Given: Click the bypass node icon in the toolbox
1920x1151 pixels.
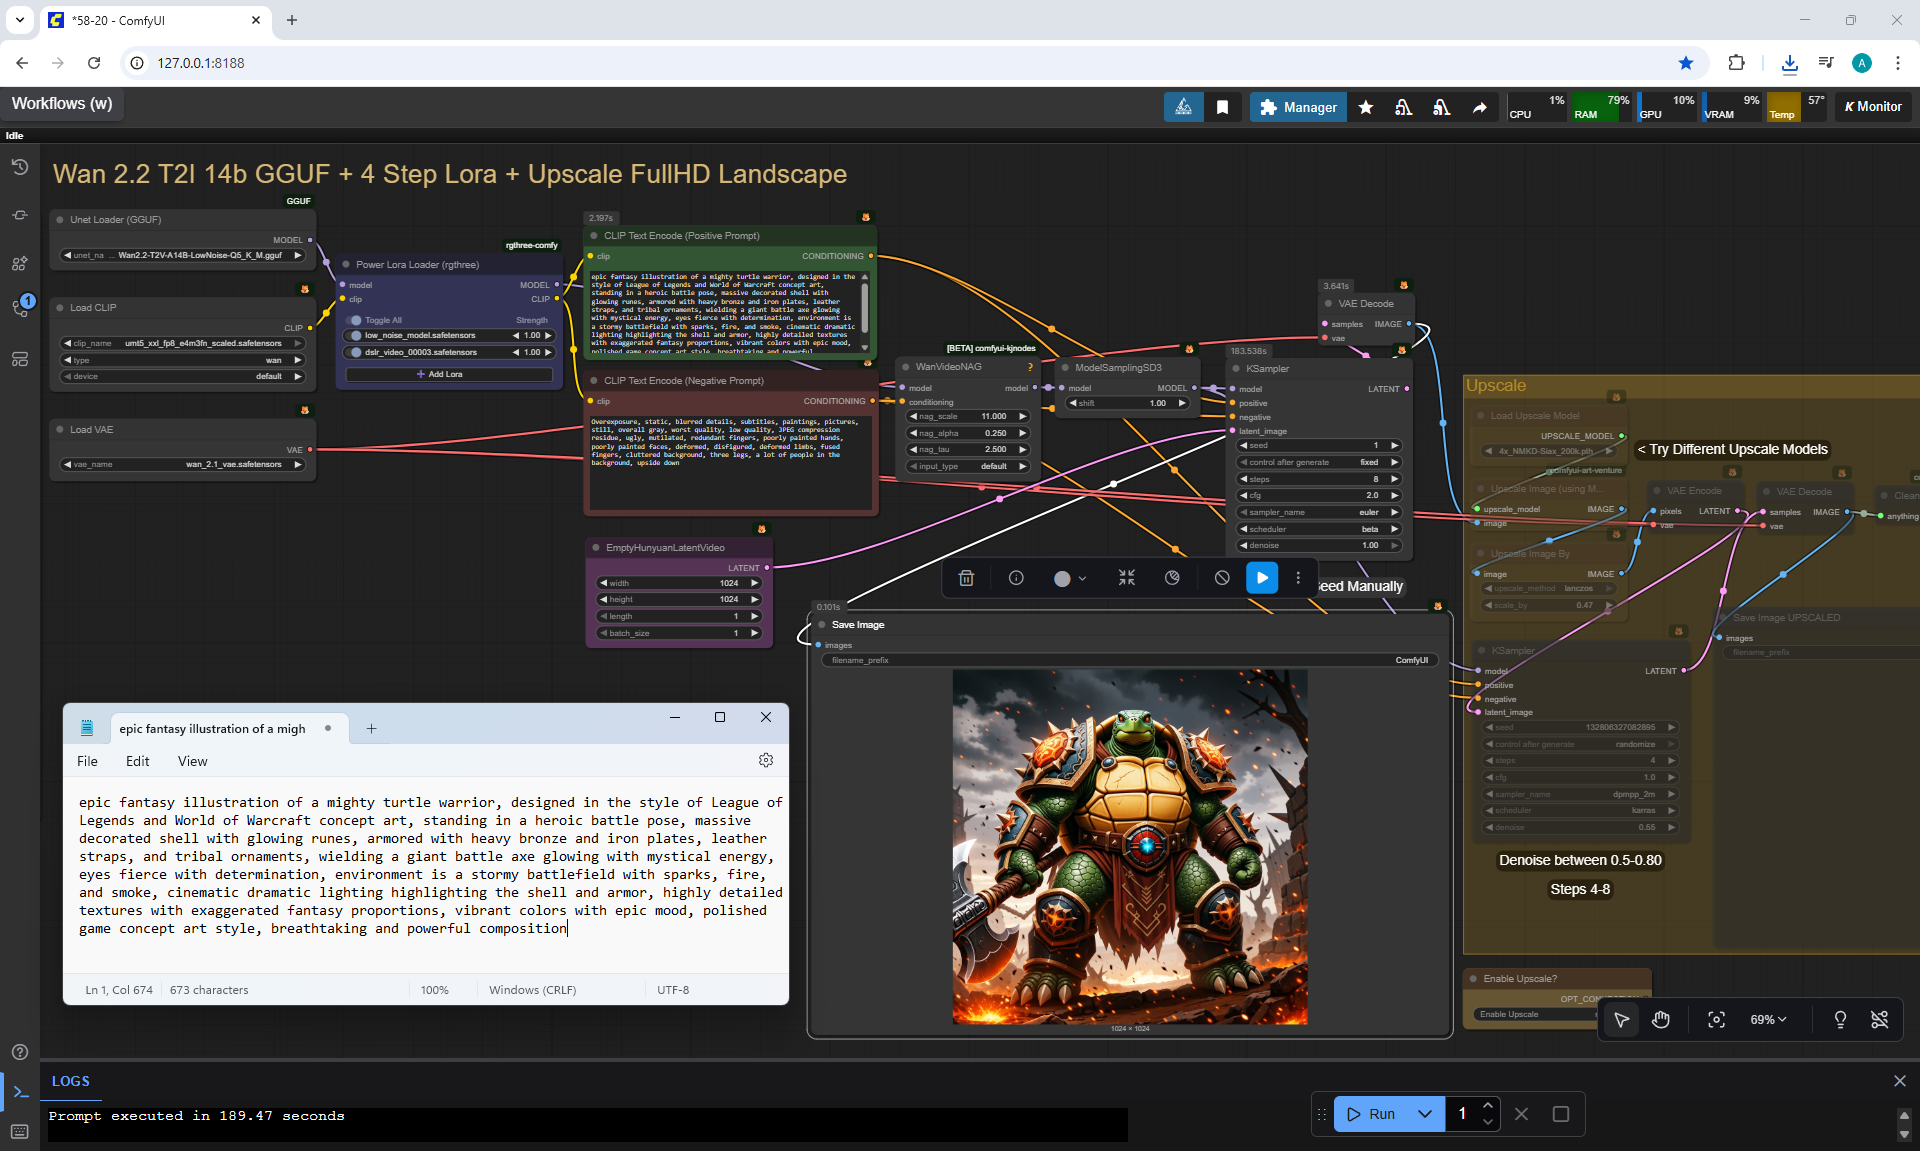Looking at the screenshot, I should (x=1221, y=578).
